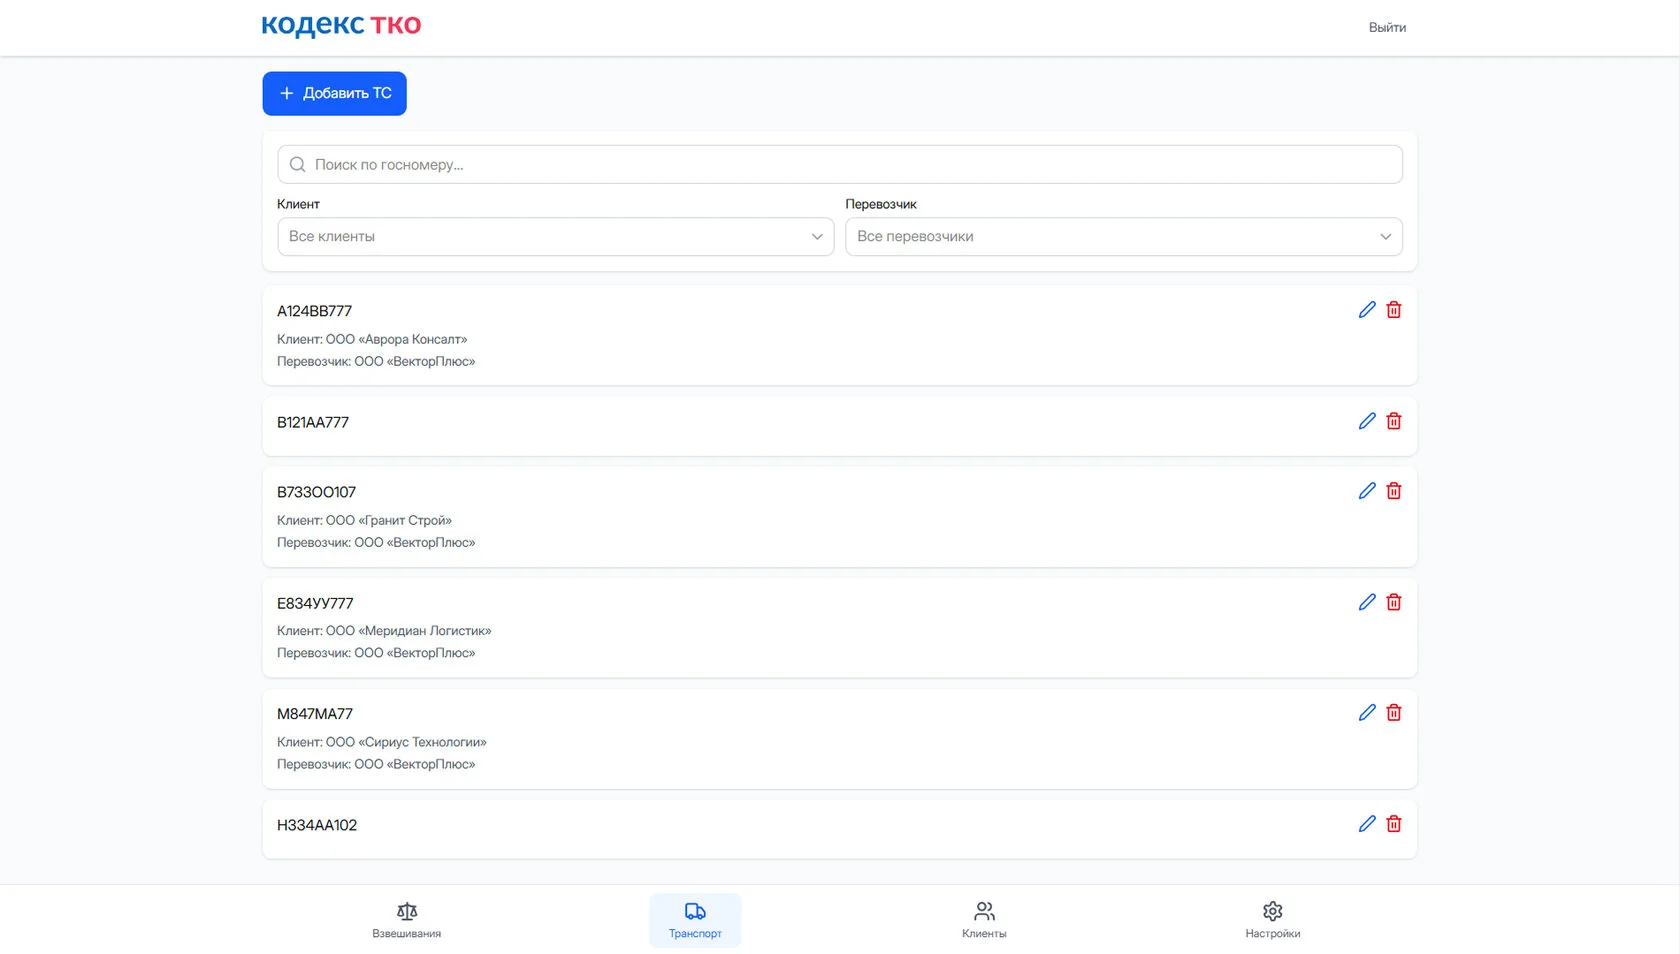Delete vehicle B121AA777 with trash icon
Image resolution: width=1680 pixels, height=954 pixels.
click(1394, 421)
